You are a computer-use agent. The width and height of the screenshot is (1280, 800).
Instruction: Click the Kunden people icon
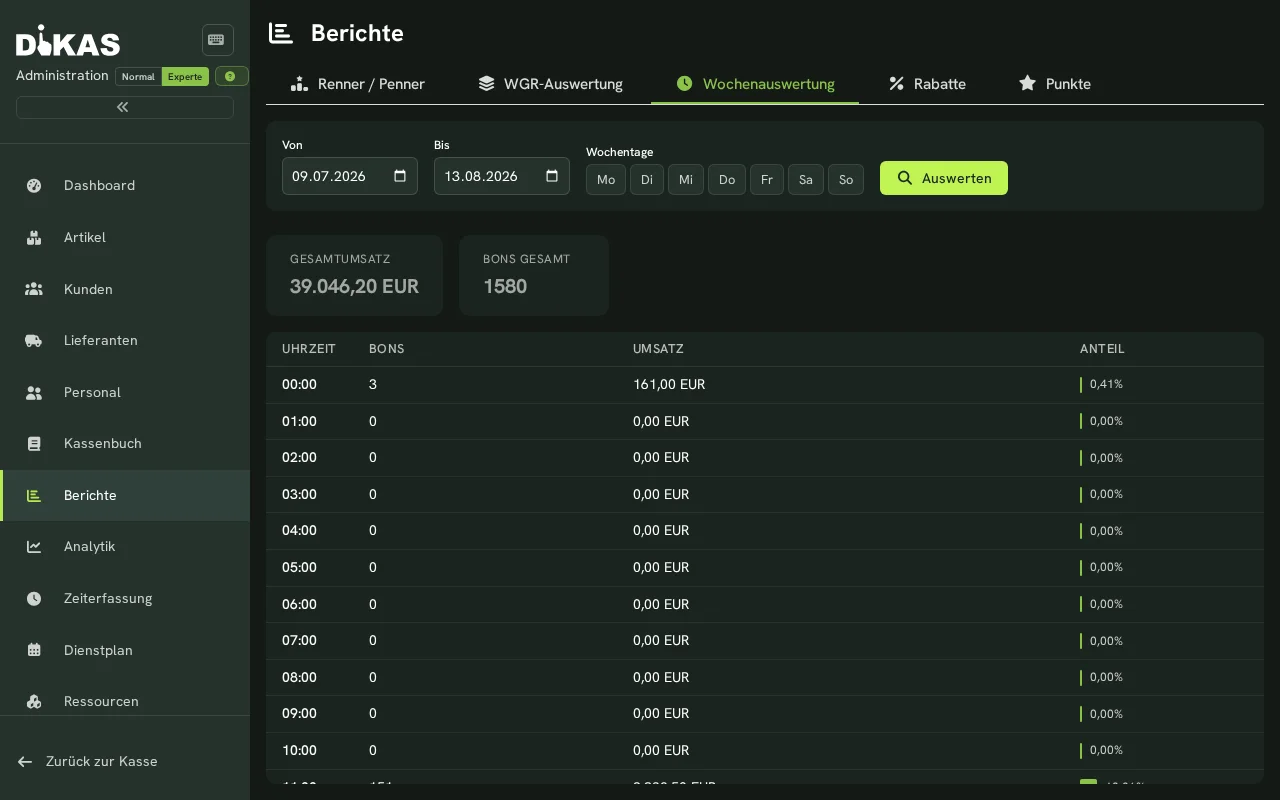tap(34, 289)
